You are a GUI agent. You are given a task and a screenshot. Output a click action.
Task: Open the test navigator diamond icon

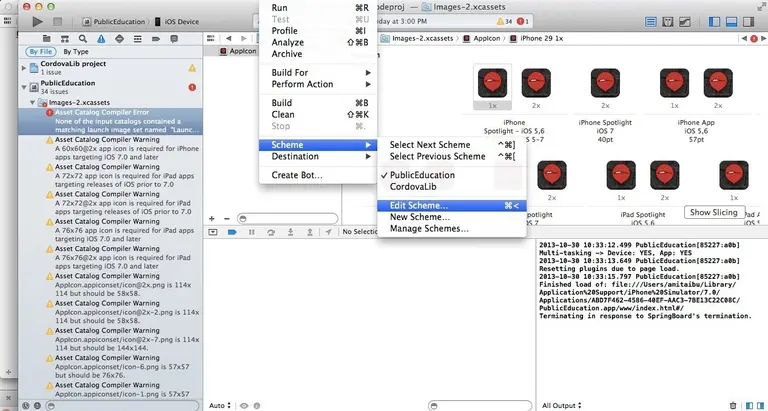point(119,39)
